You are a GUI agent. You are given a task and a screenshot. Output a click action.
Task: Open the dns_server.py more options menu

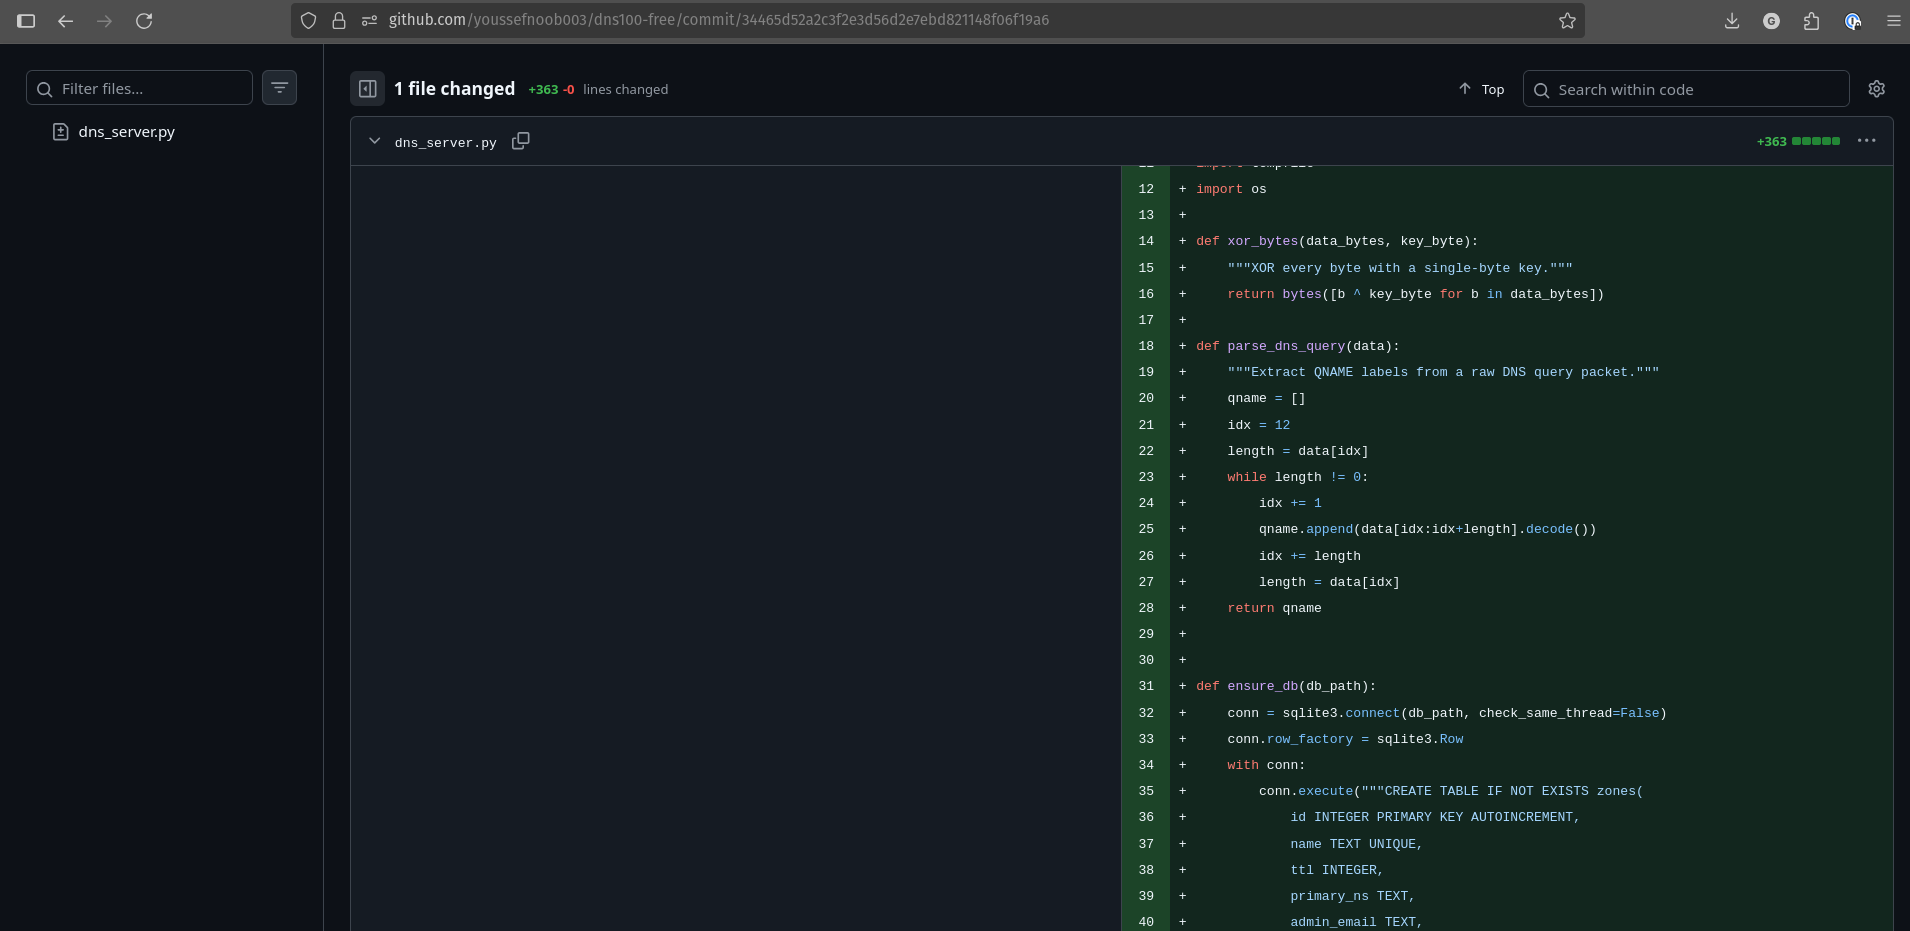(x=1866, y=141)
